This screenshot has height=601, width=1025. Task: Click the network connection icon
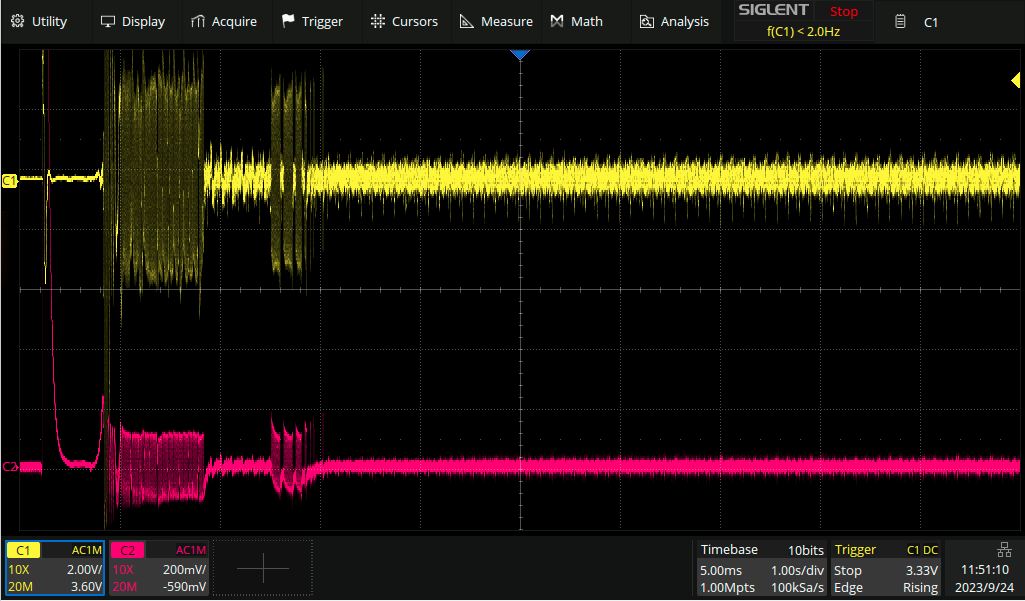(1004, 549)
